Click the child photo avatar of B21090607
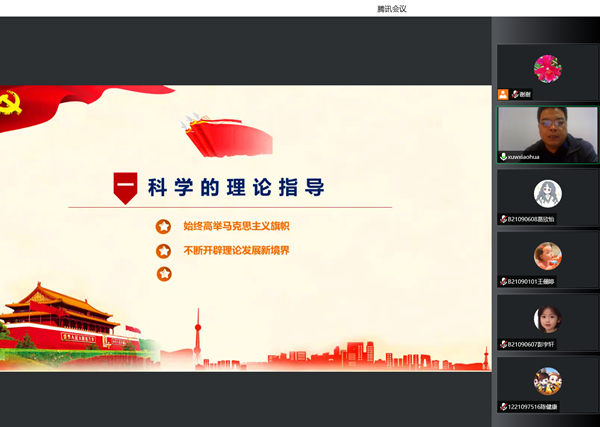 coord(547,319)
